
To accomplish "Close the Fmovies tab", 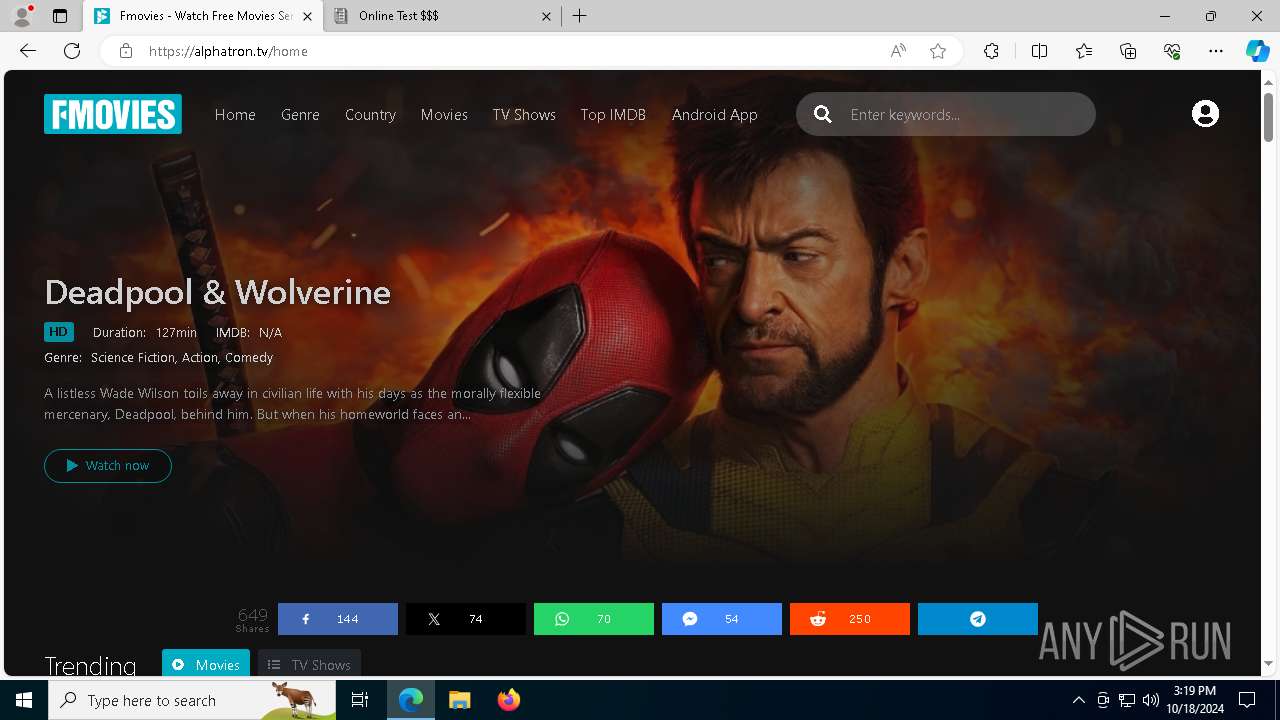I will coord(307,16).
